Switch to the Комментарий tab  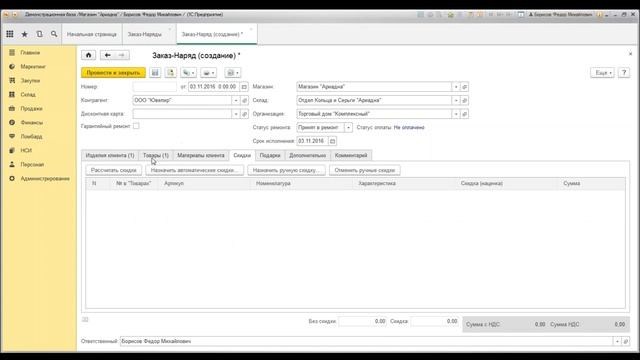click(351, 156)
